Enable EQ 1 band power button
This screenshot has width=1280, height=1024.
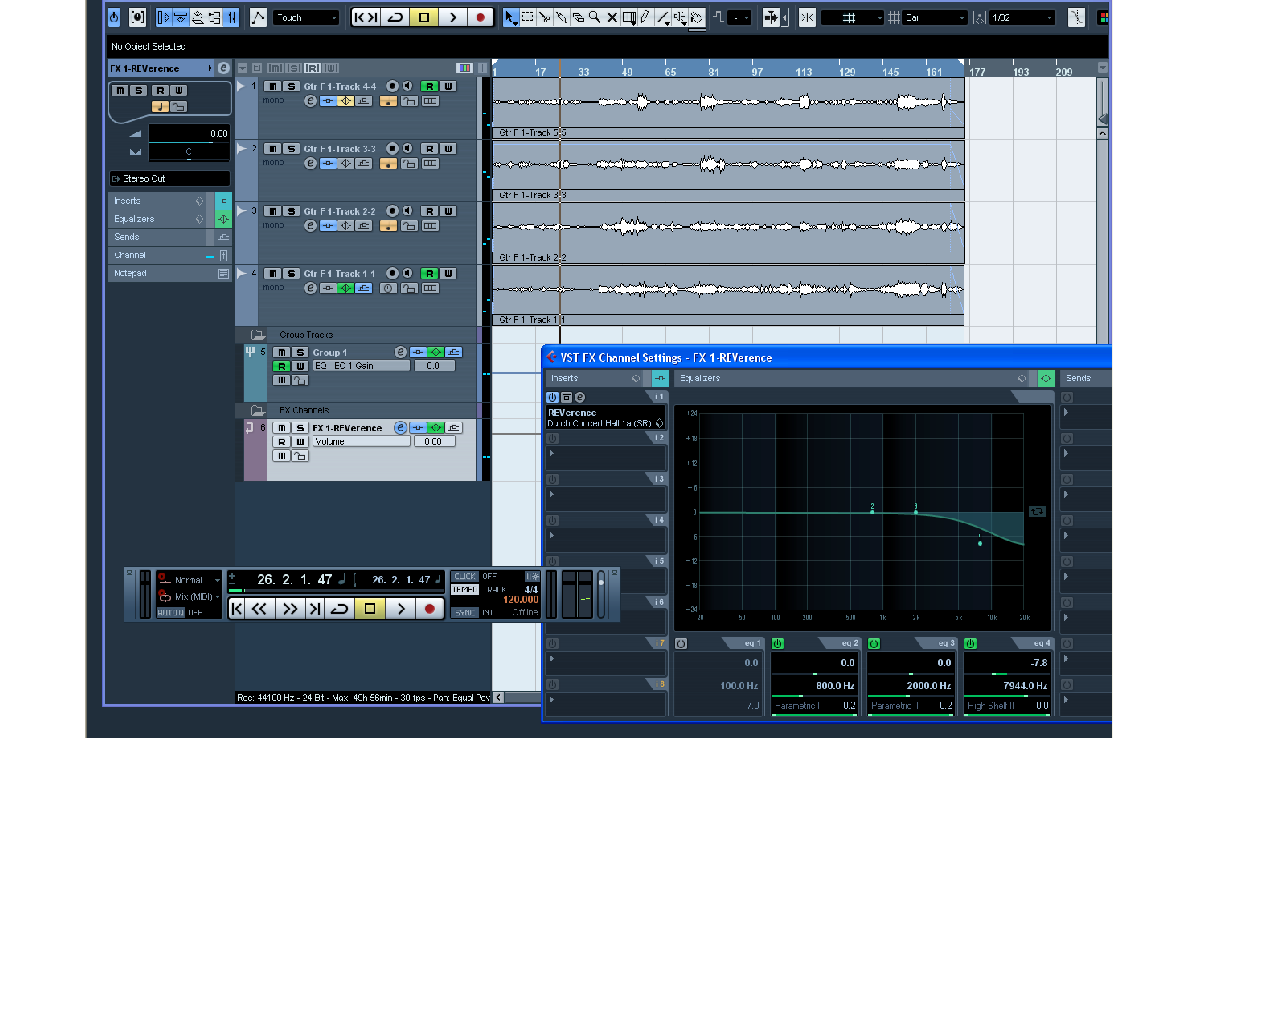point(681,643)
